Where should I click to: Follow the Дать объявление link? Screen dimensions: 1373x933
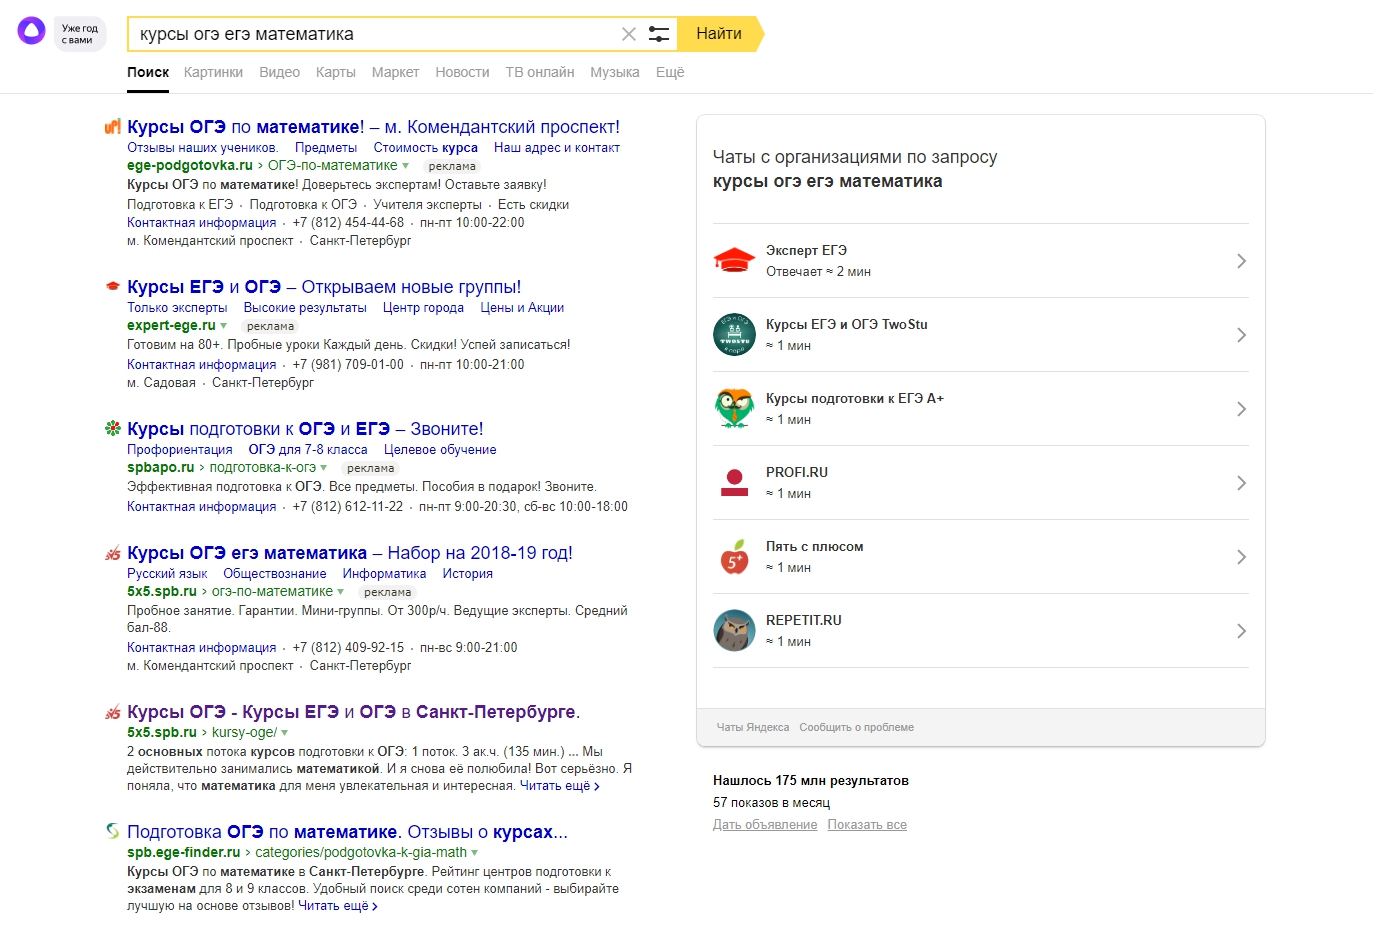tap(765, 825)
